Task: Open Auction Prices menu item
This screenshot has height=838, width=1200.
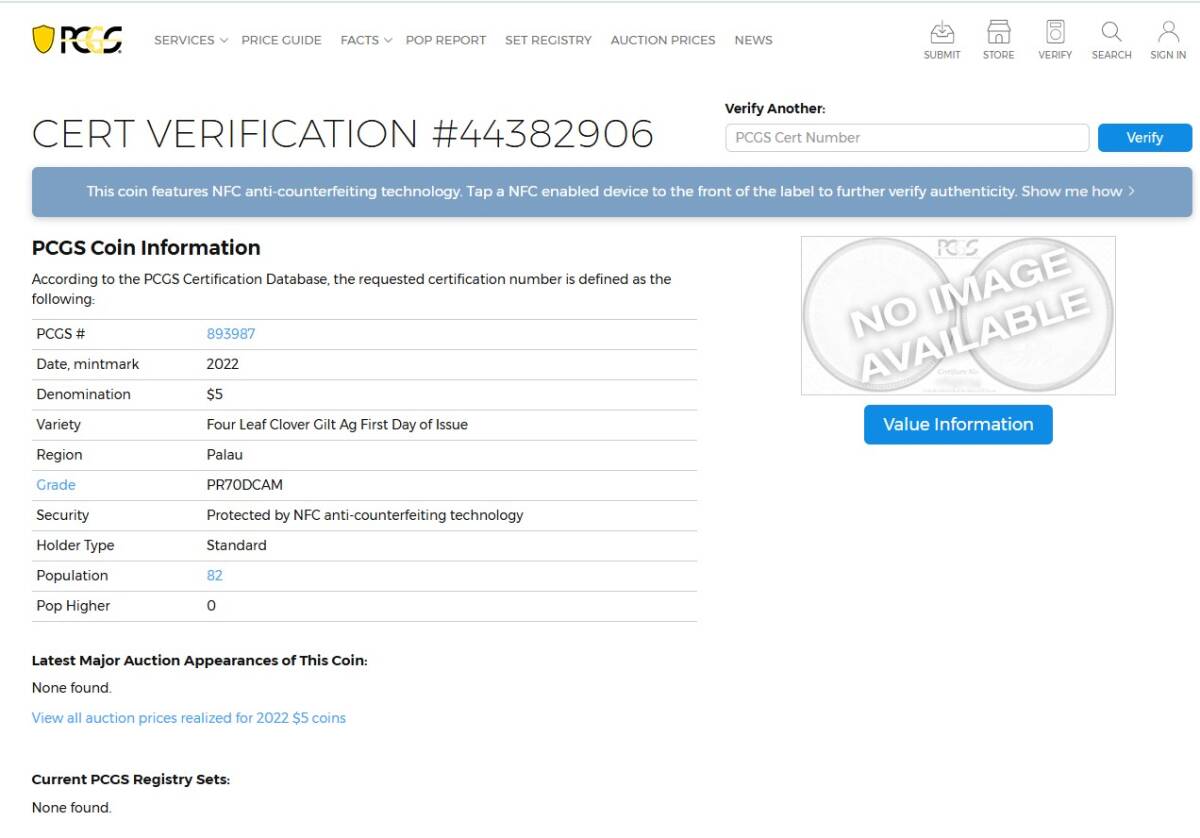Action: (663, 40)
